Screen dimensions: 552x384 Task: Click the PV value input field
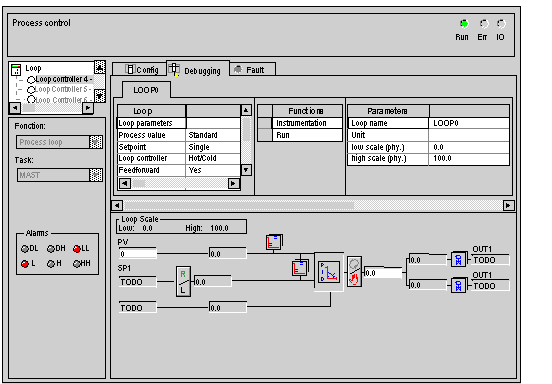click(x=138, y=253)
